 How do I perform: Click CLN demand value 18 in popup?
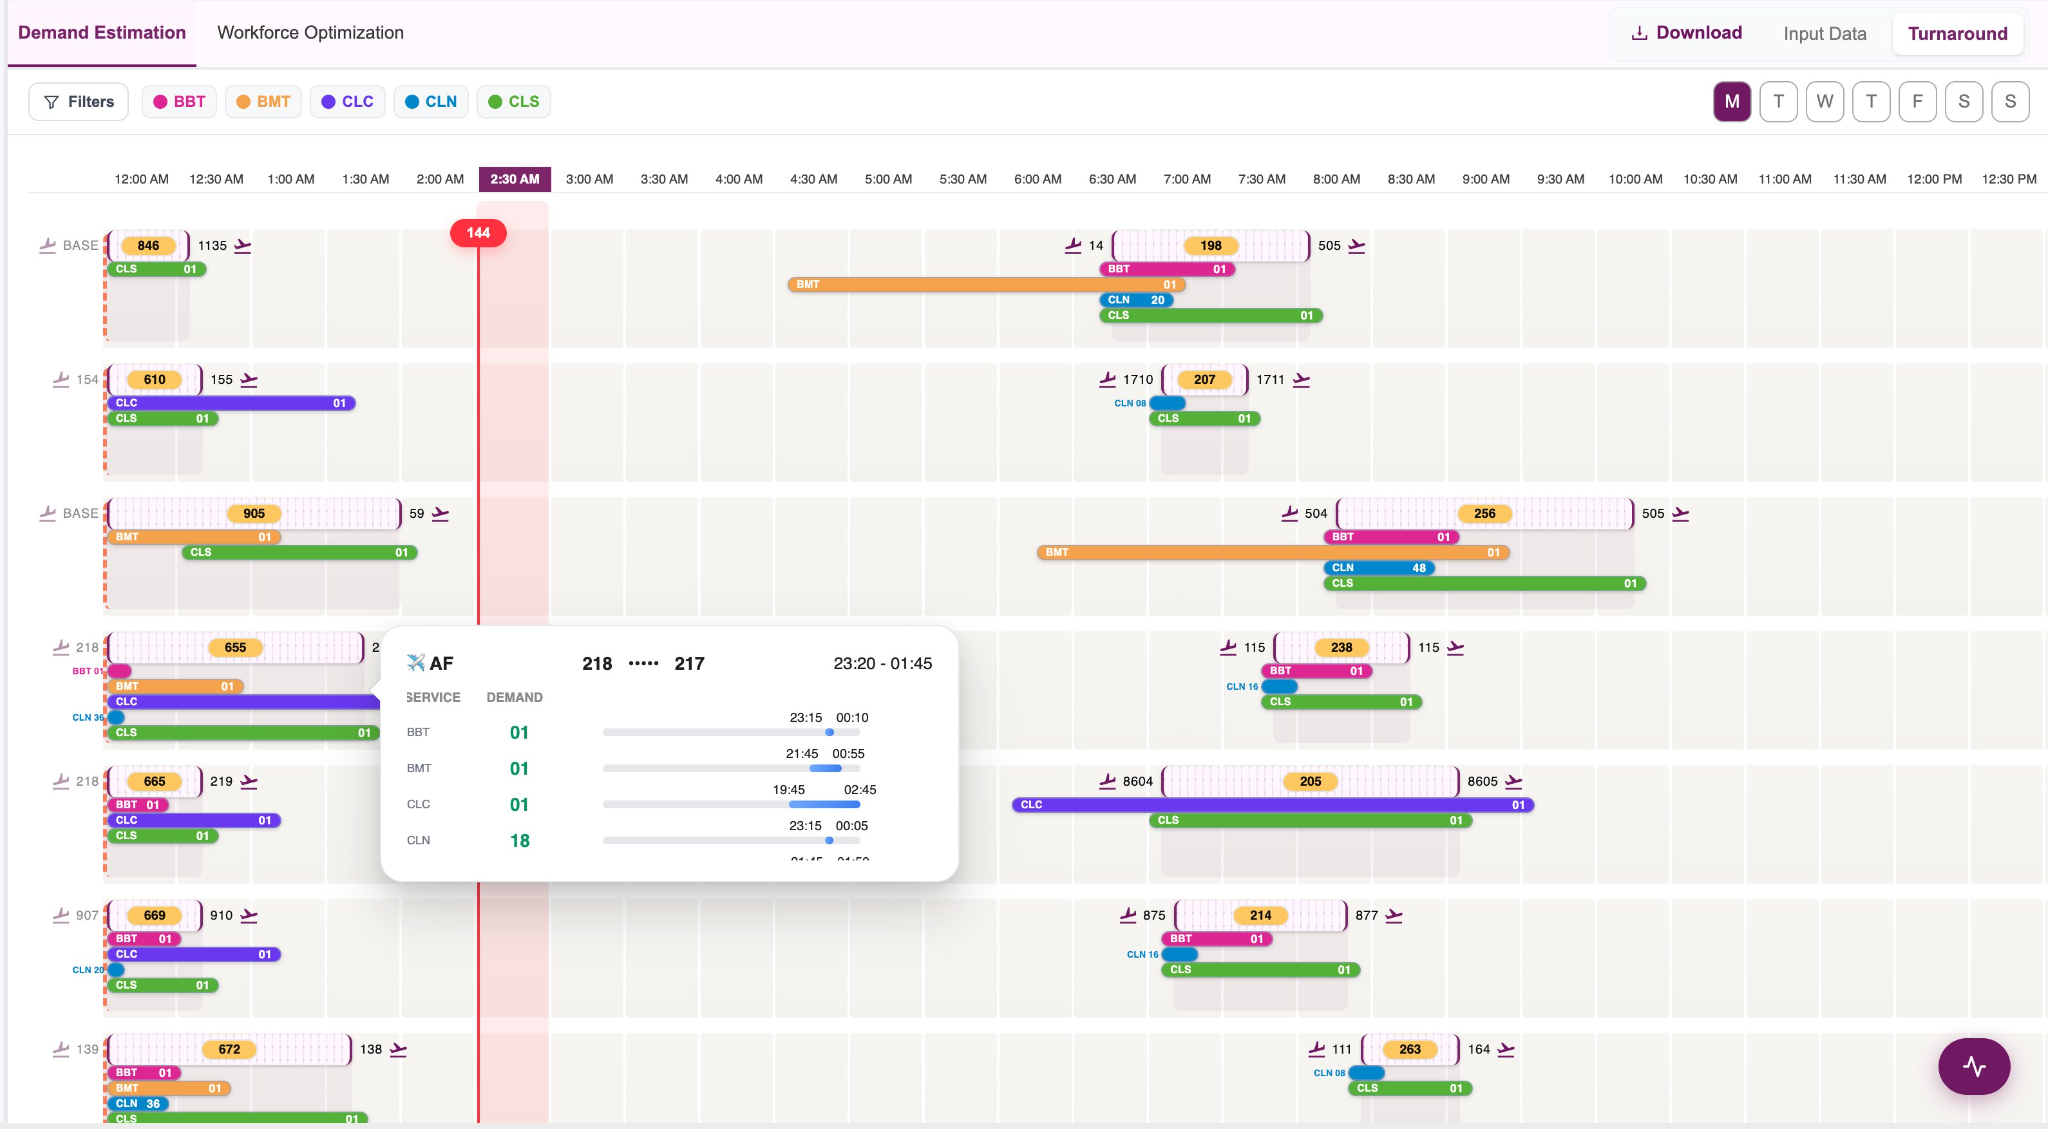(x=519, y=841)
